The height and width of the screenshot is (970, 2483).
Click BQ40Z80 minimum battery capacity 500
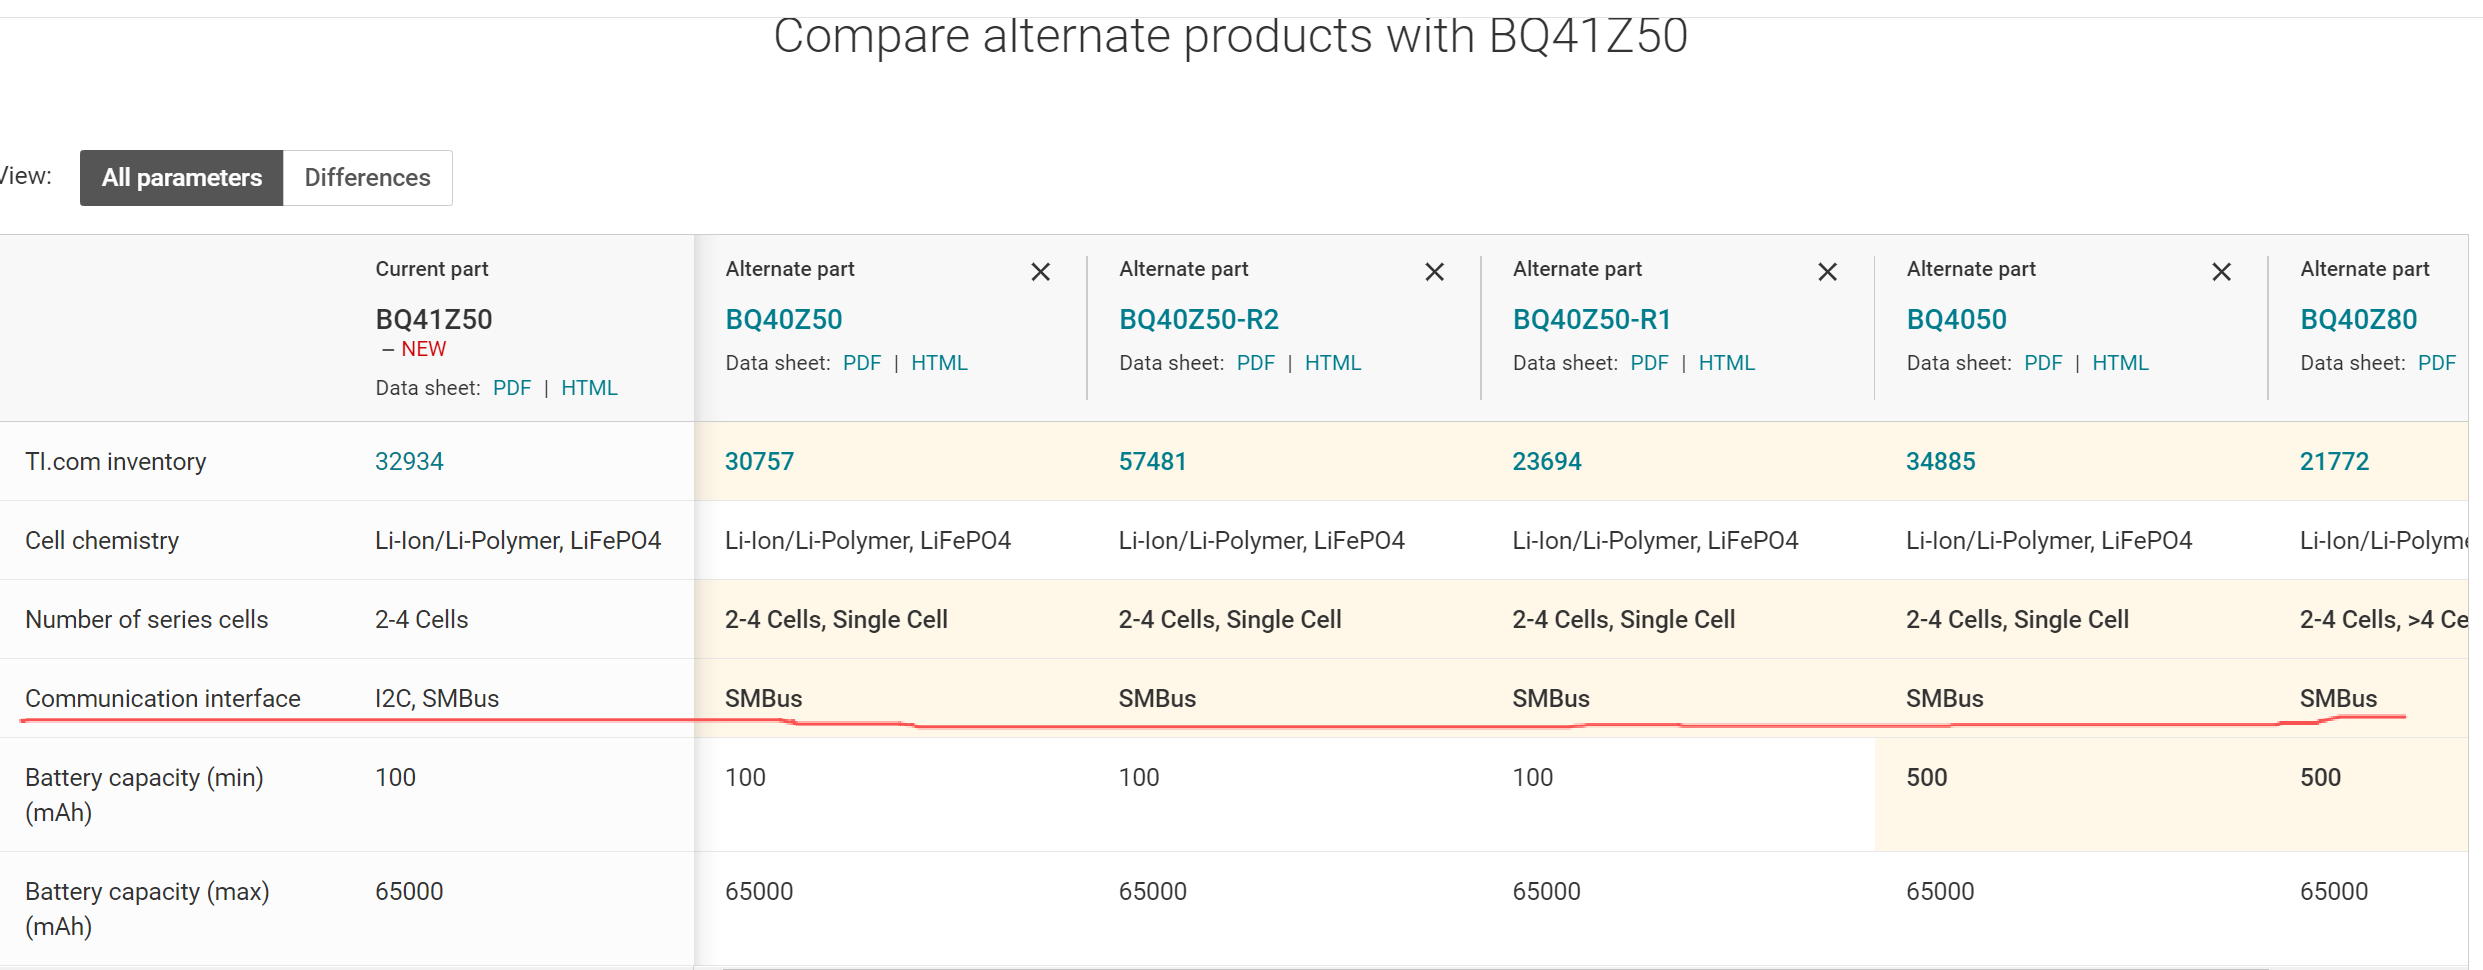pyautogui.click(x=2320, y=777)
